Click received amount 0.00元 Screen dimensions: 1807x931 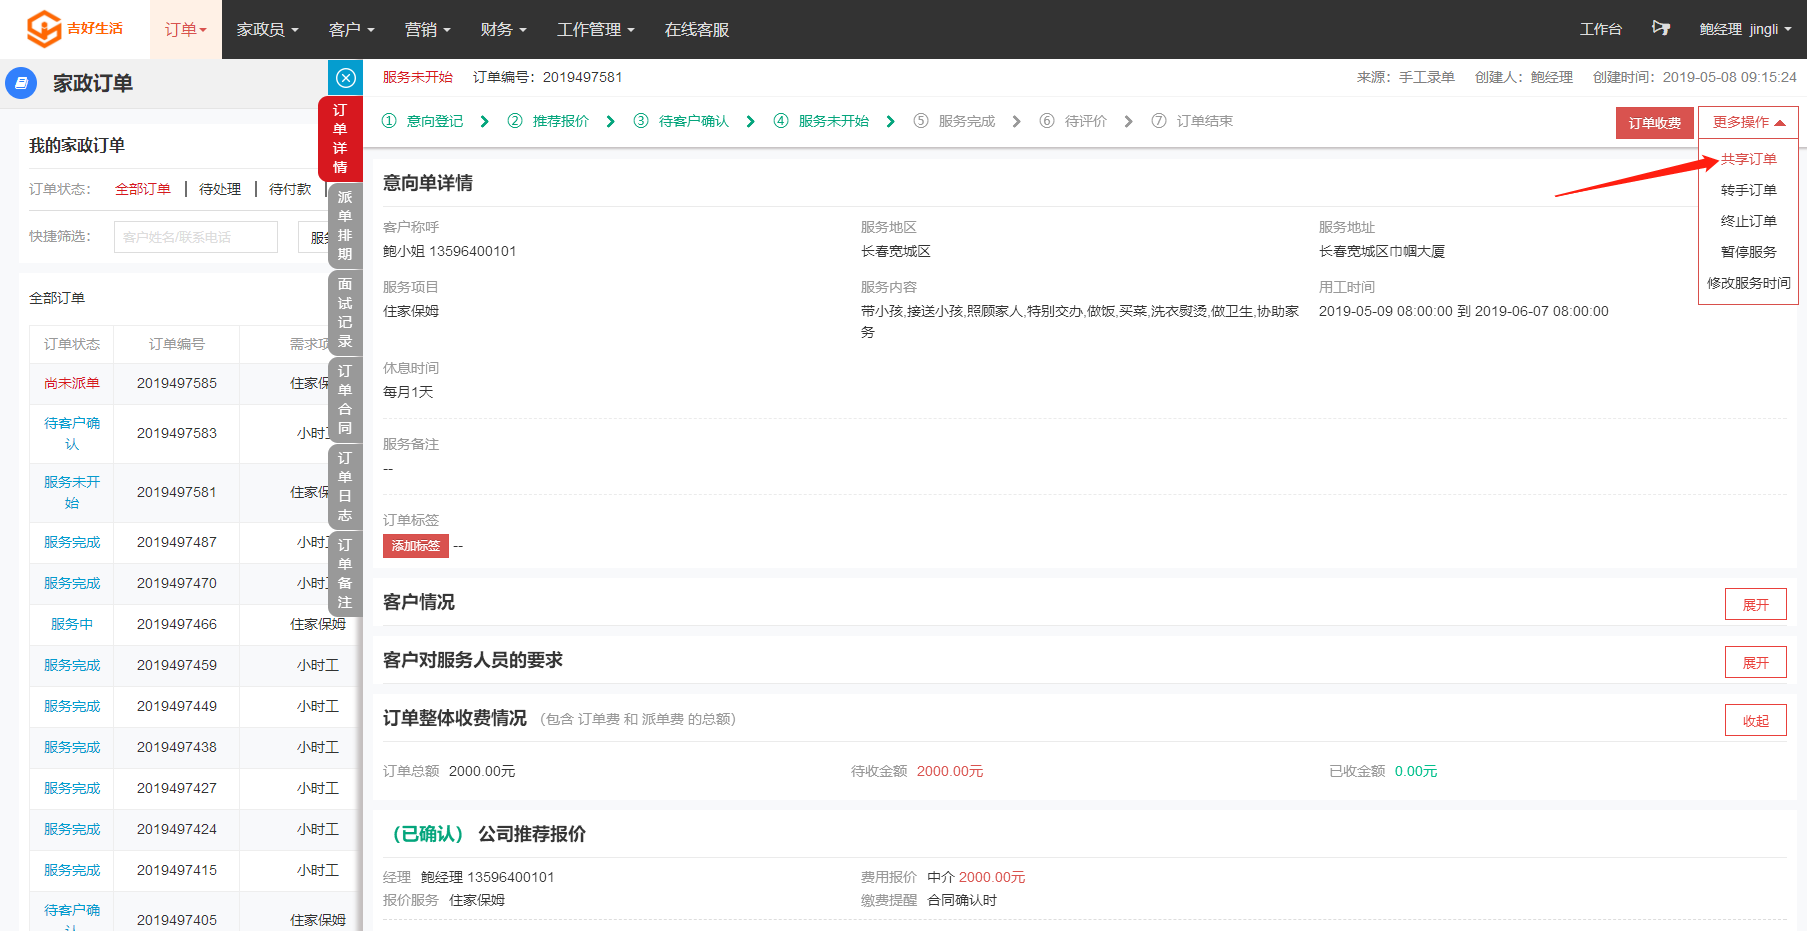click(1416, 771)
